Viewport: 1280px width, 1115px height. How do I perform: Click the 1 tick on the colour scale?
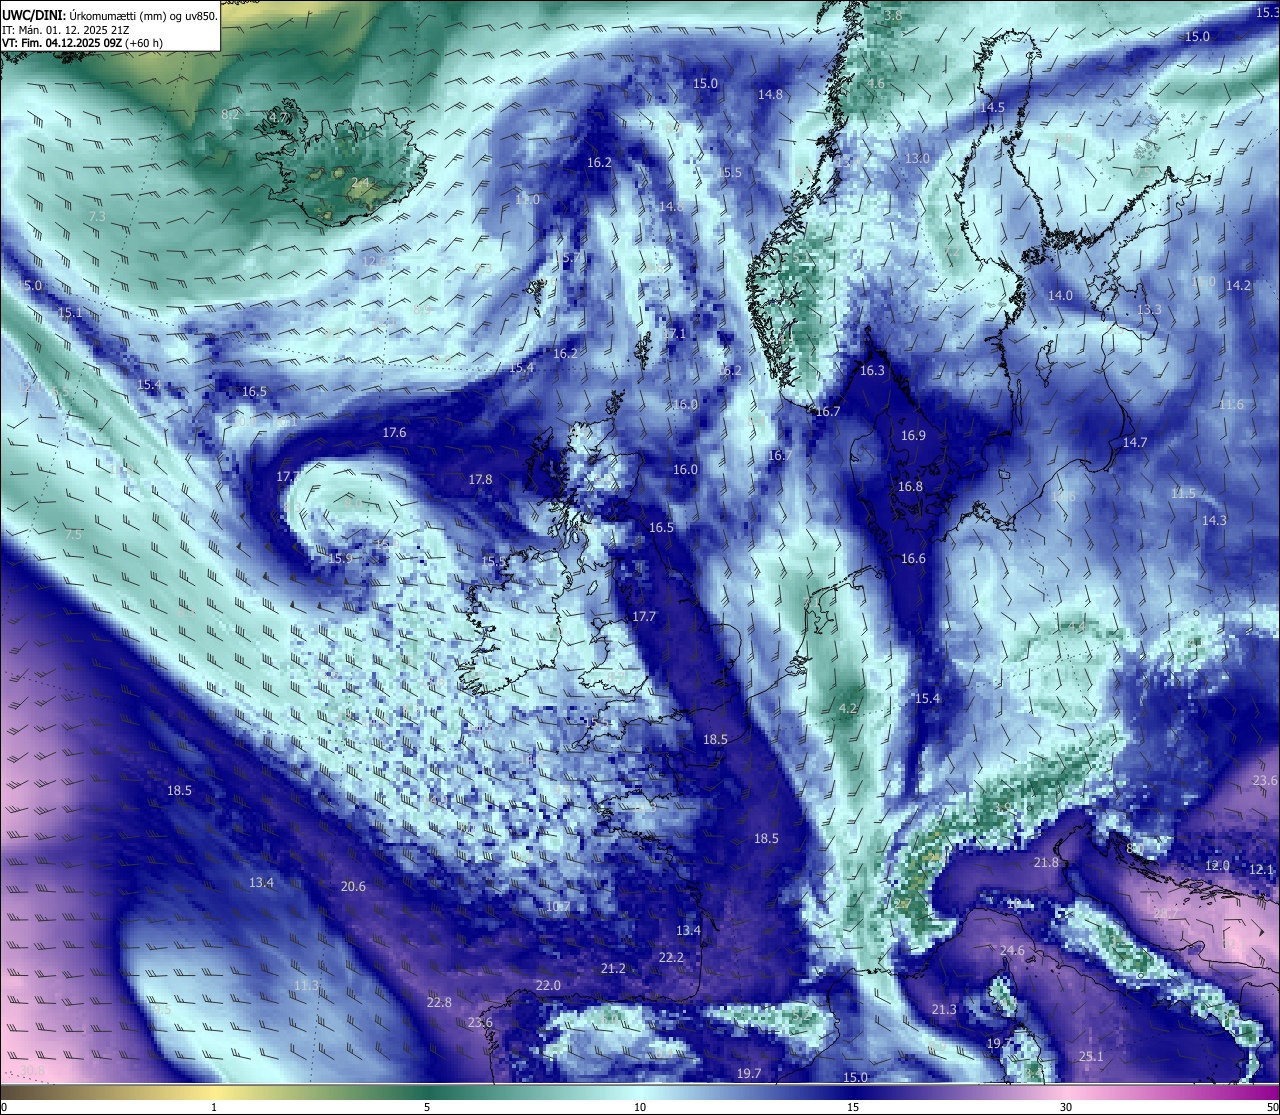tap(214, 1107)
